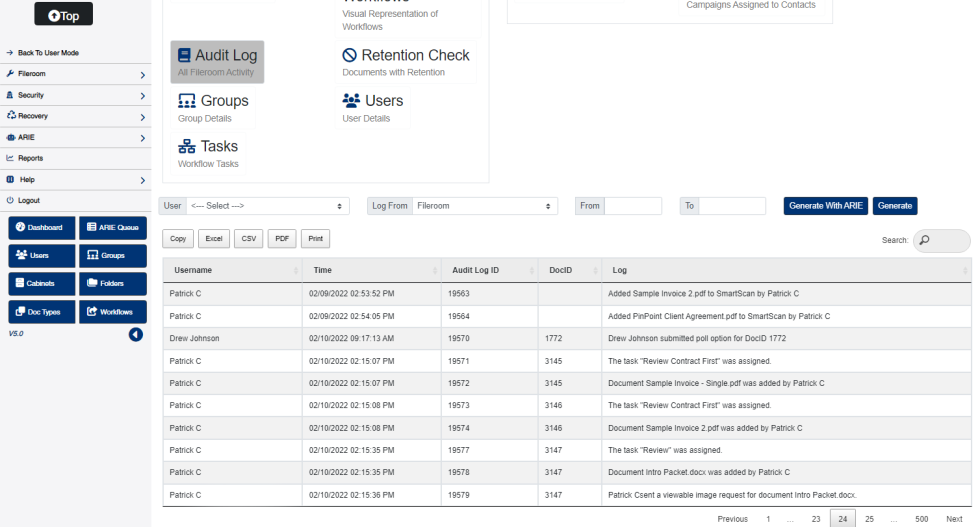Viewport: 980px width, 527px height.
Task: Go to page 25 in pagination
Action: 869,519
